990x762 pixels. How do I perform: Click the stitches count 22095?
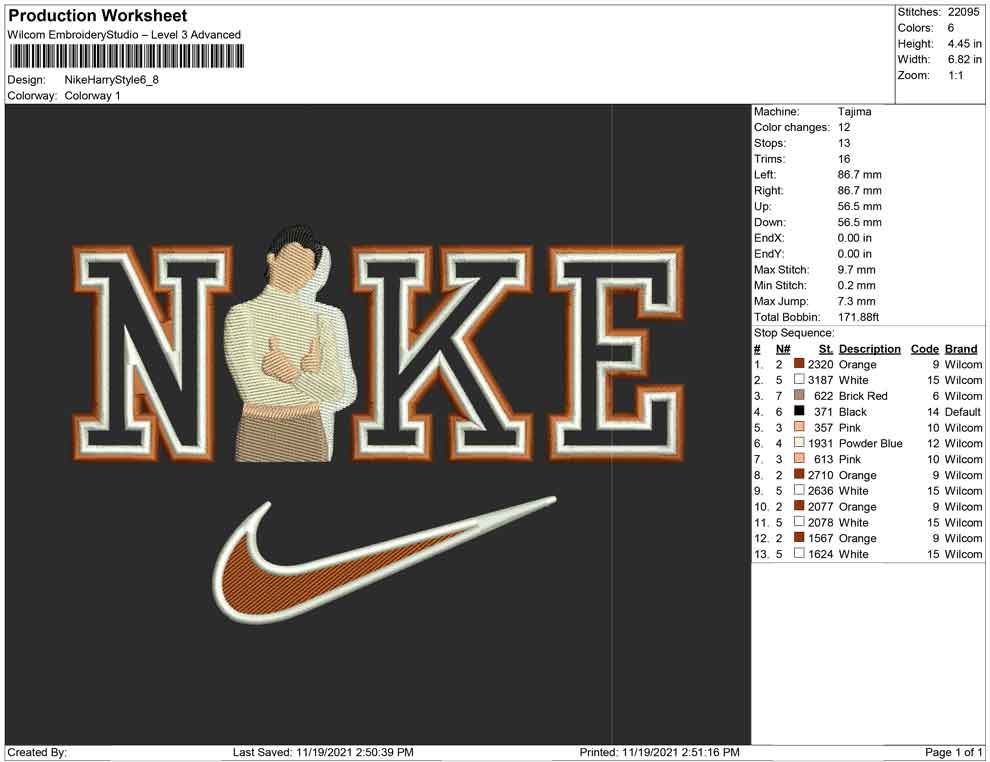(963, 12)
